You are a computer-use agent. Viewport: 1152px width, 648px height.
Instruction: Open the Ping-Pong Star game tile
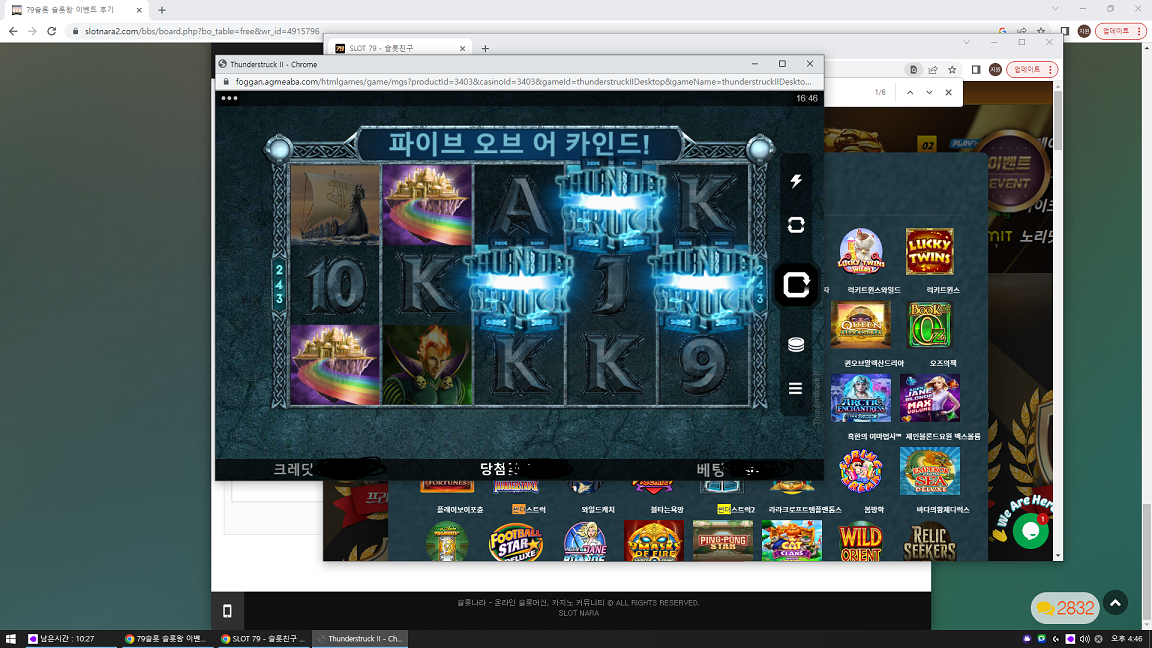[722, 541]
